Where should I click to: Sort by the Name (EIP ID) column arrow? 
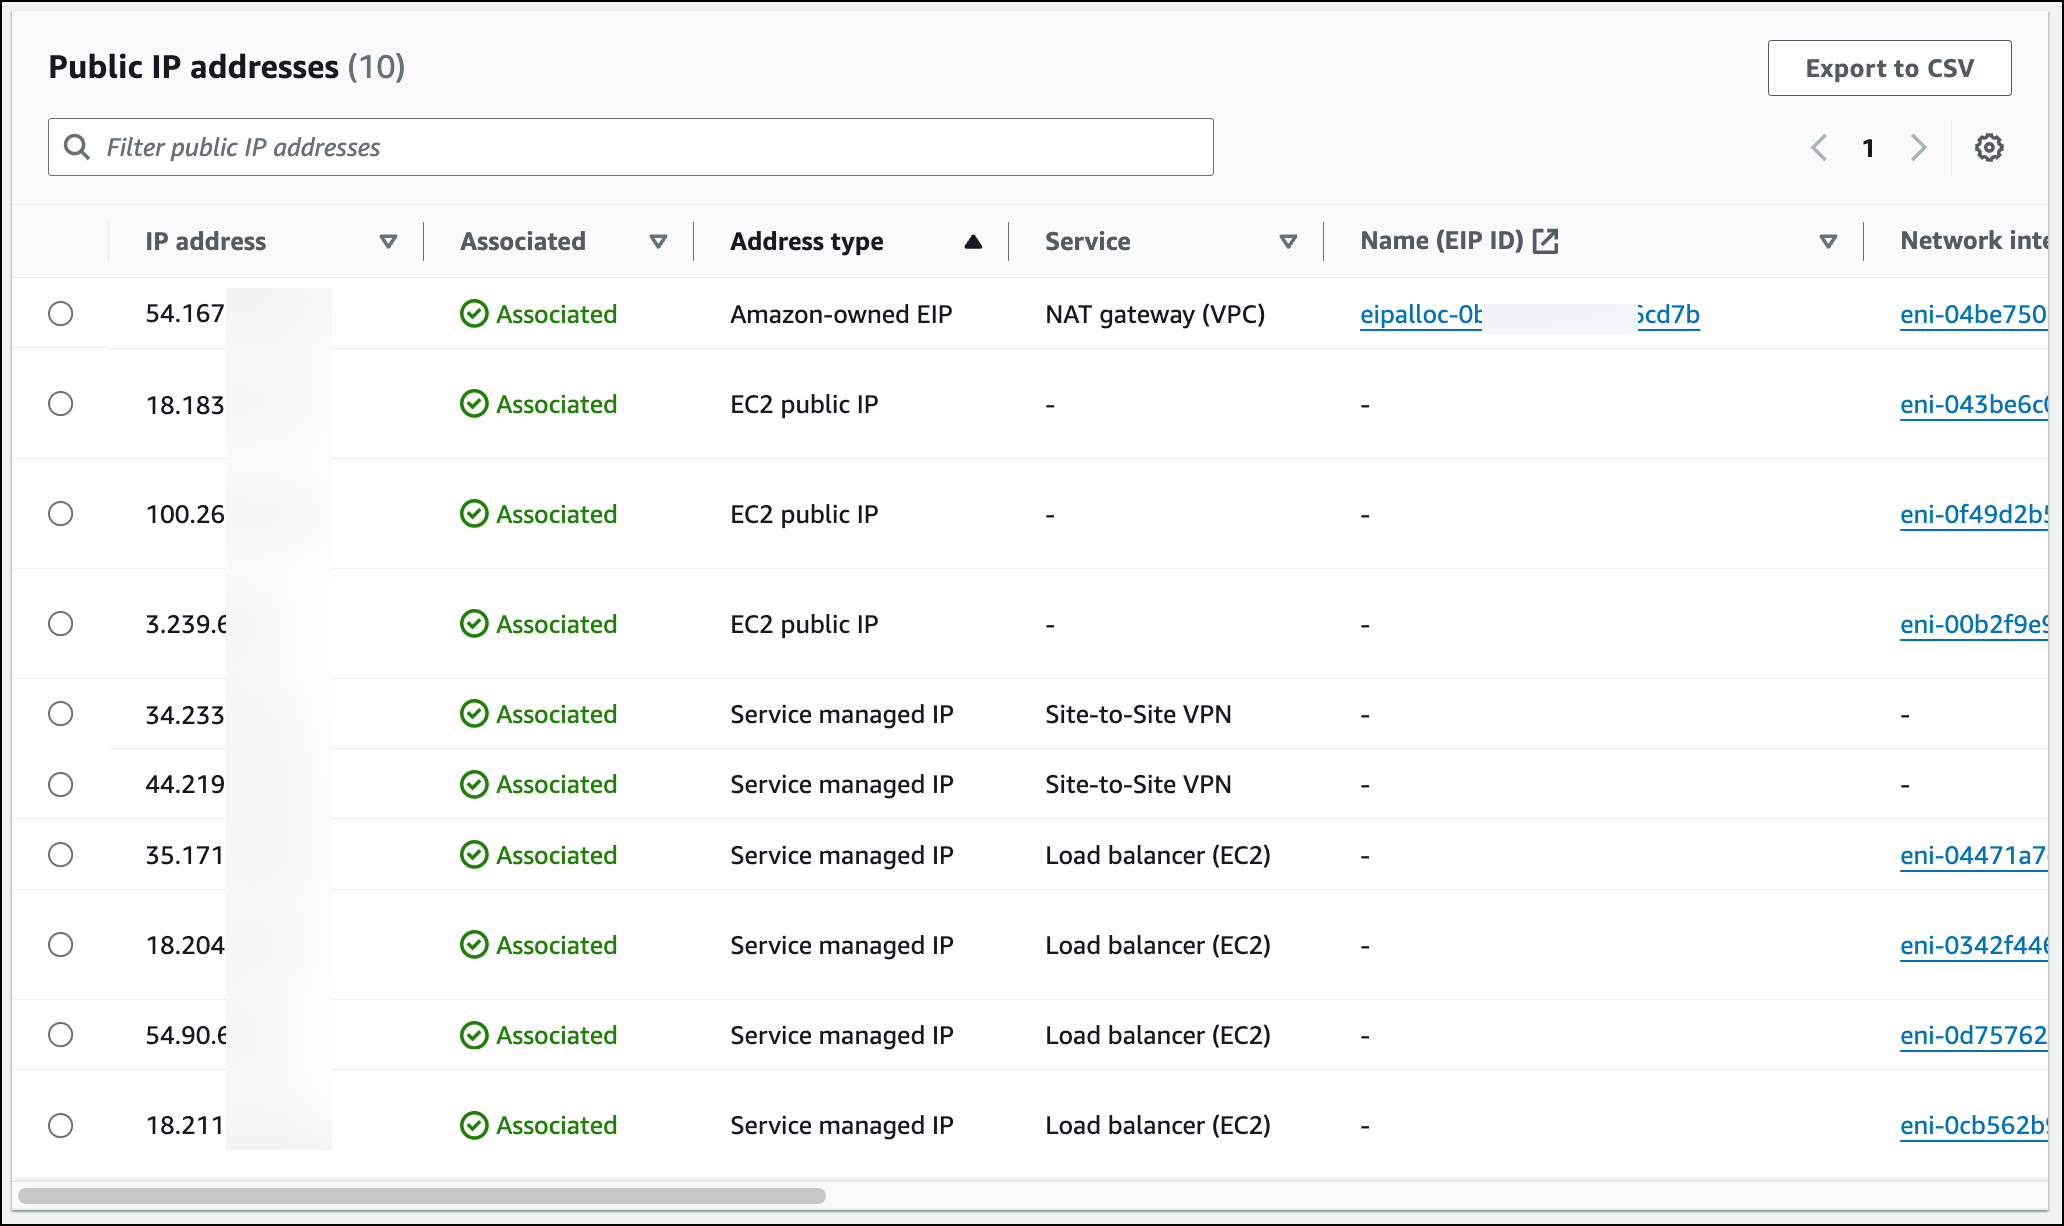coord(1828,242)
